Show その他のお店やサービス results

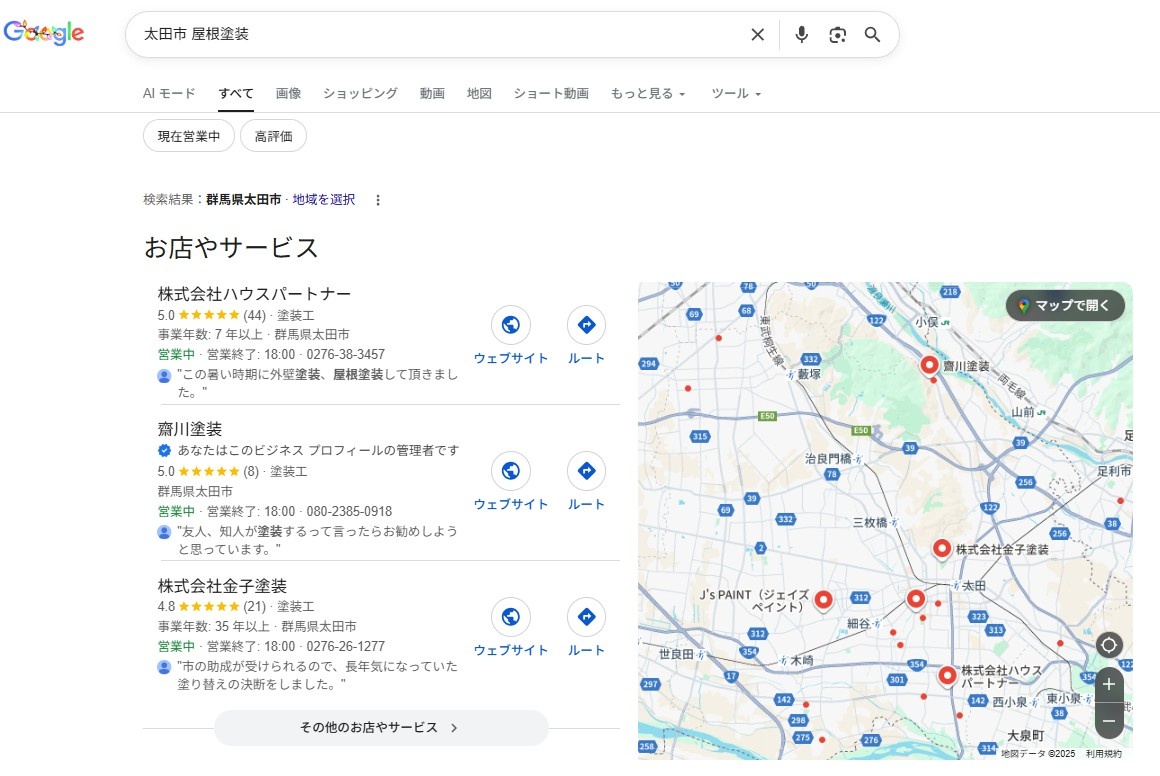(x=380, y=728)
